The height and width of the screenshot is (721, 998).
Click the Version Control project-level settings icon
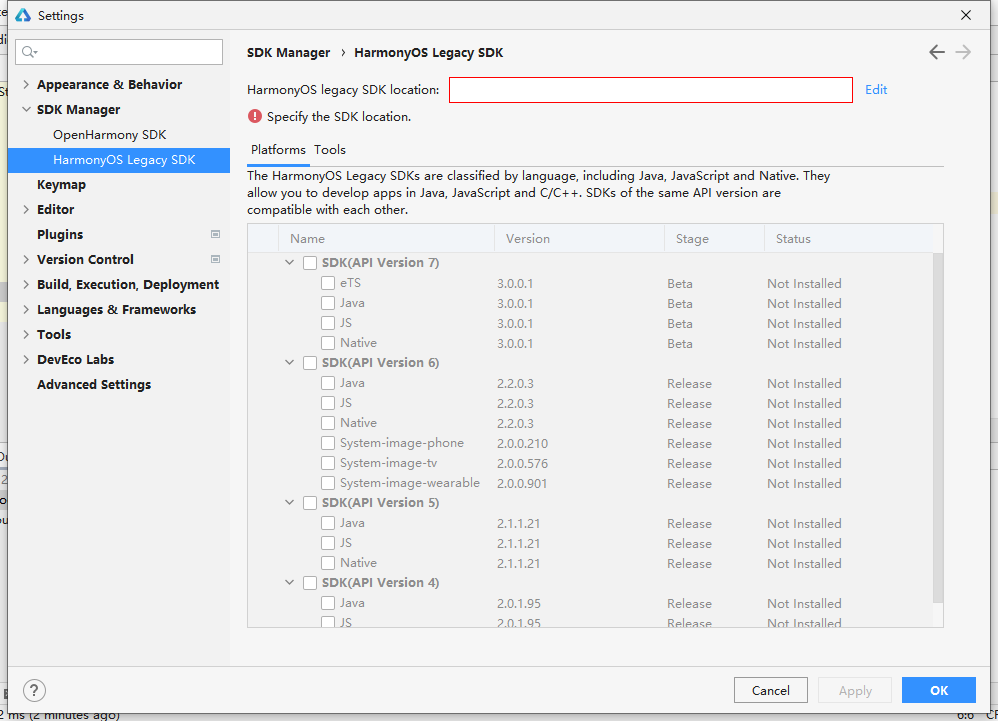[x=216, y=259]
